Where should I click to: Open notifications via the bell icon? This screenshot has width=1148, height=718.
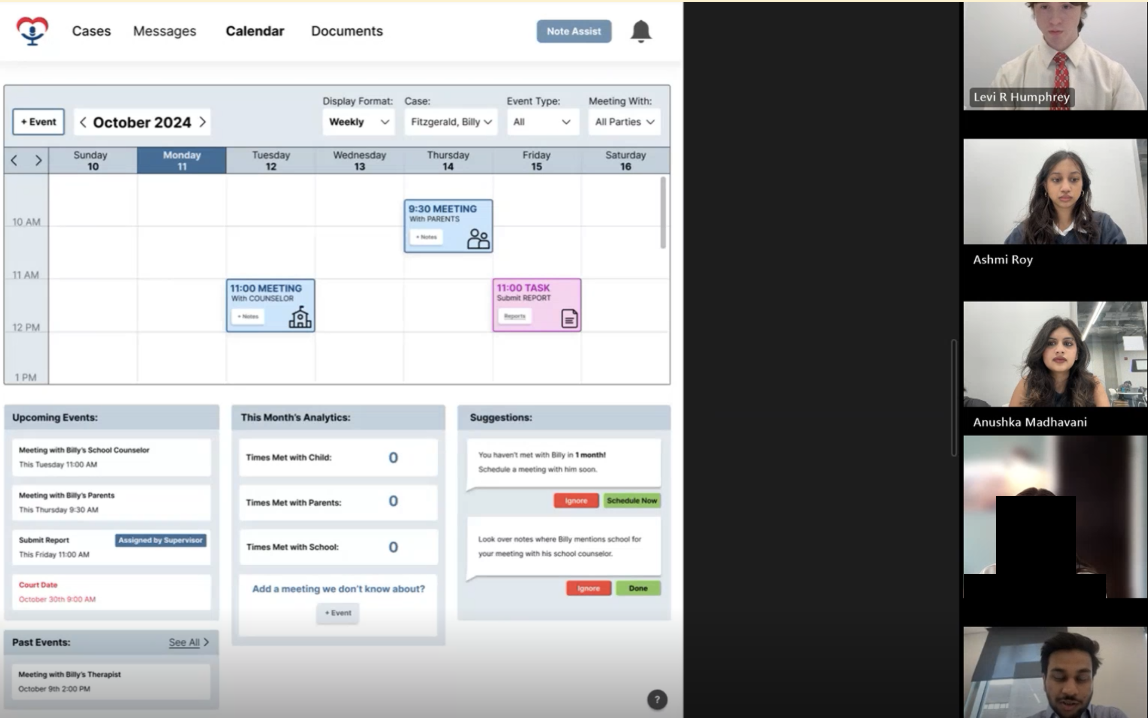coord(641,31)
